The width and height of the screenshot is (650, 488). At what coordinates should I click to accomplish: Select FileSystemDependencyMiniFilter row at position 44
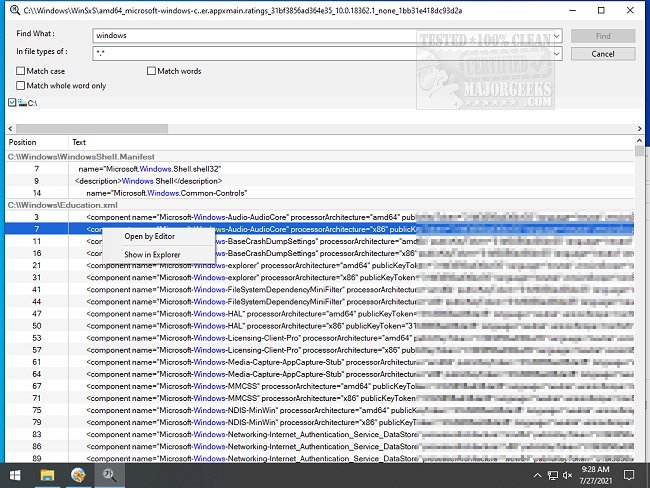pyautogui.click(x=320, y=301)
